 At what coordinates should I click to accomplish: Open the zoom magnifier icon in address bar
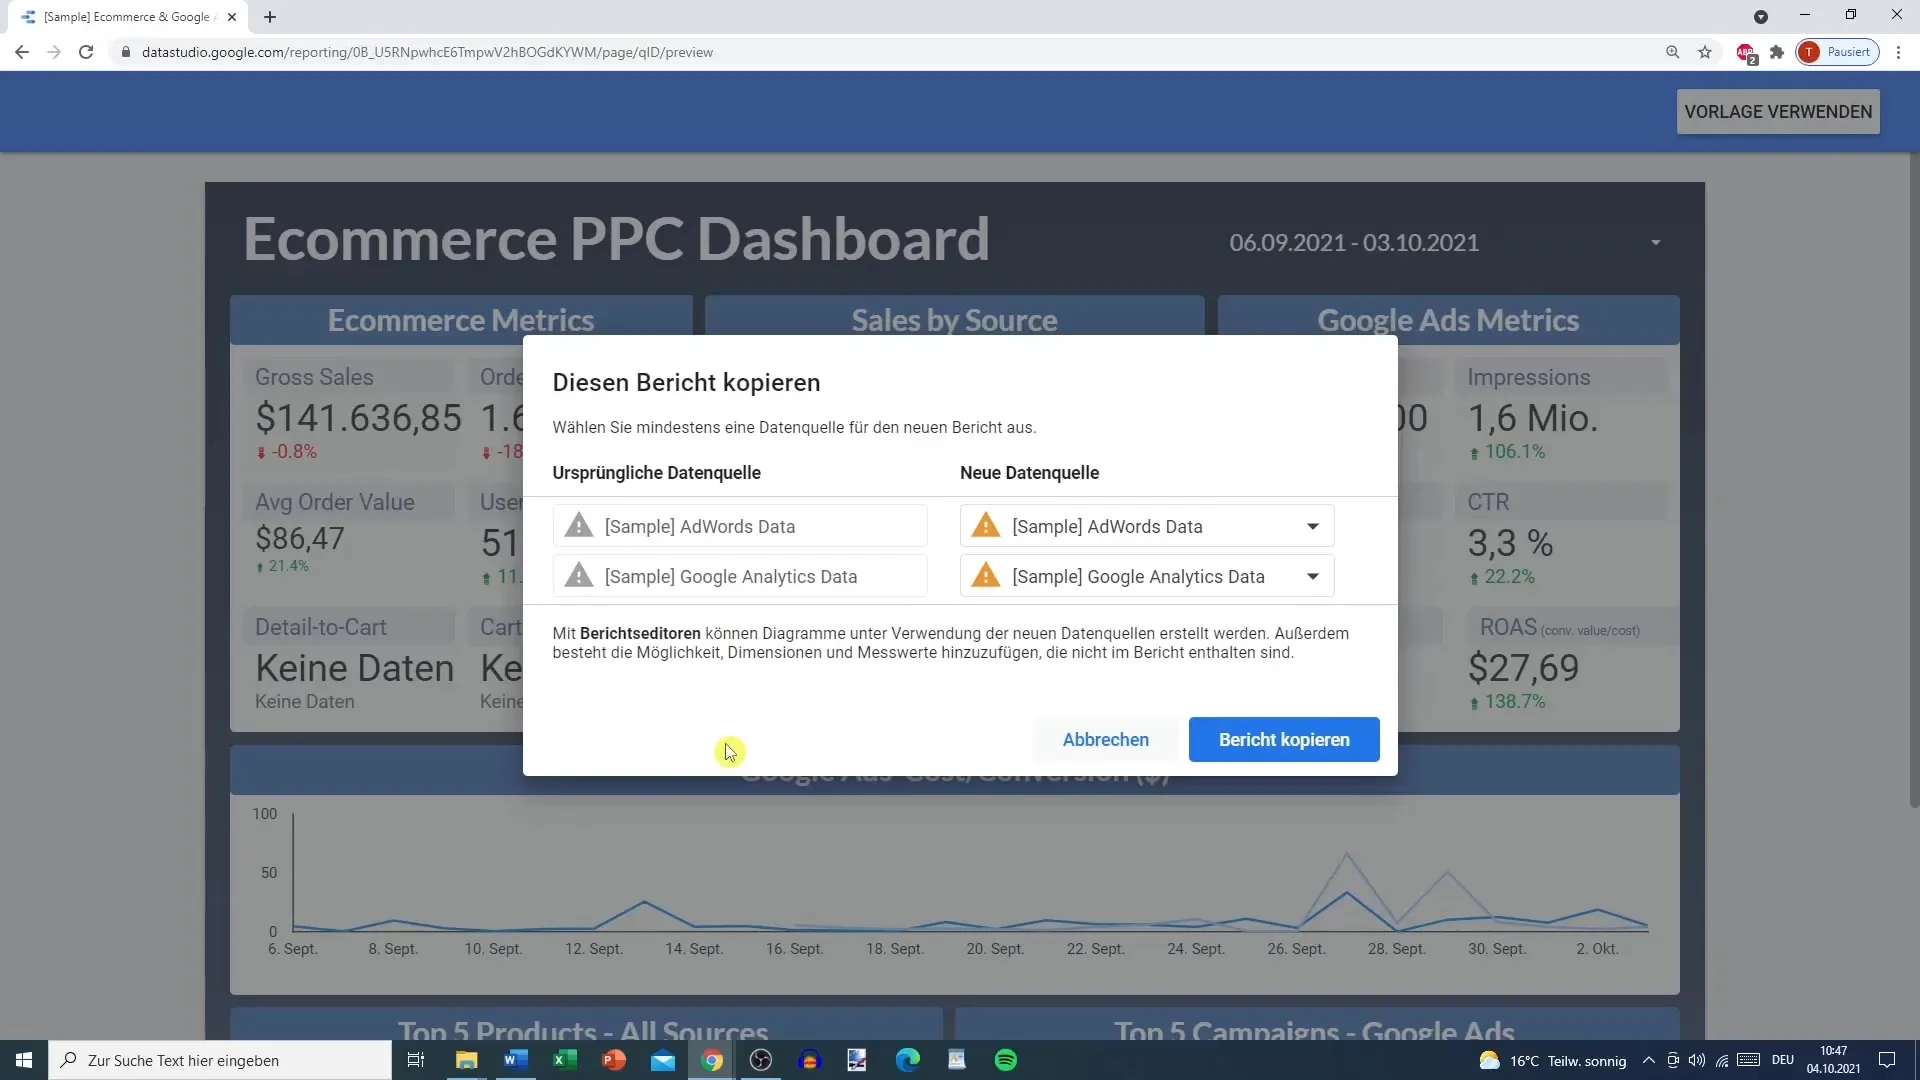(1672, 52)
